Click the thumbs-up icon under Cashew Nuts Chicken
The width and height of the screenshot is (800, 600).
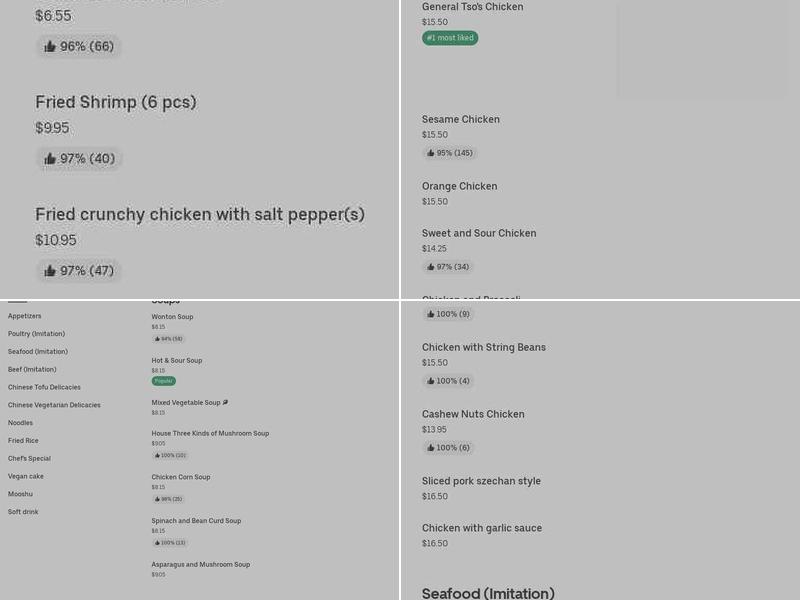click(x=431, y=448)
